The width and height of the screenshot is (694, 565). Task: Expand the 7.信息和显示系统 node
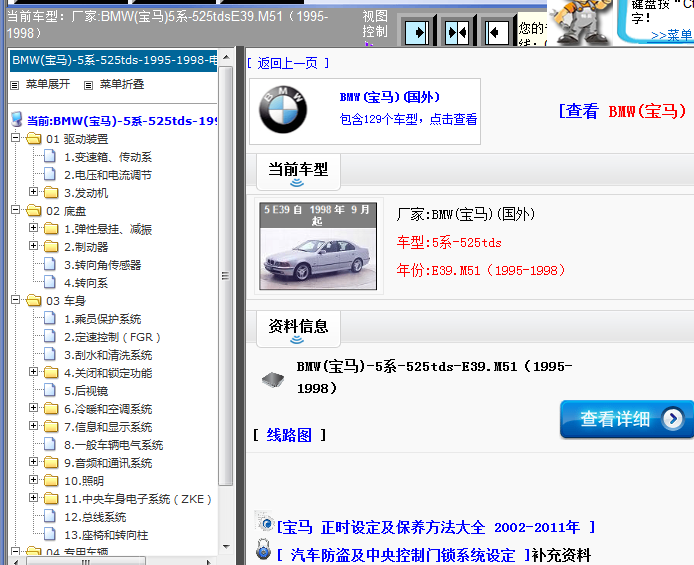pos(34,426)
